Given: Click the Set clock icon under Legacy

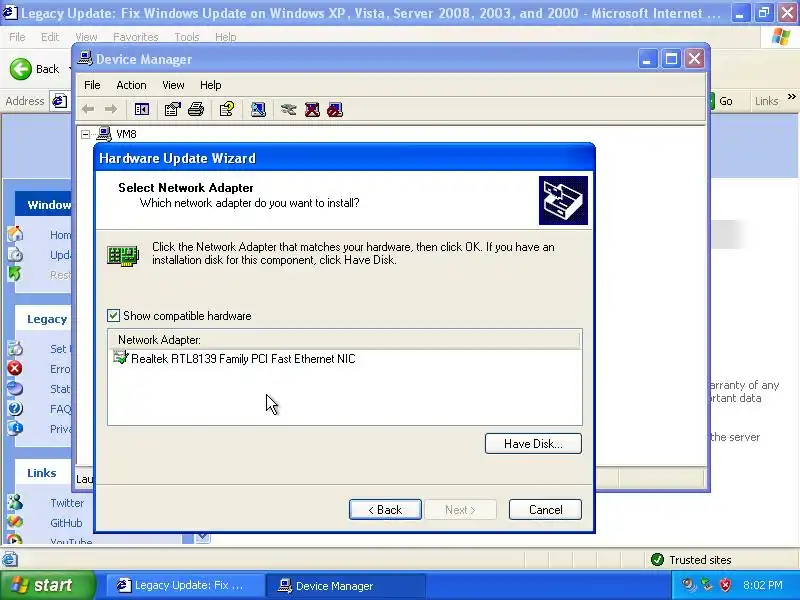Looking at the screenshot, I should pos(15,348).
